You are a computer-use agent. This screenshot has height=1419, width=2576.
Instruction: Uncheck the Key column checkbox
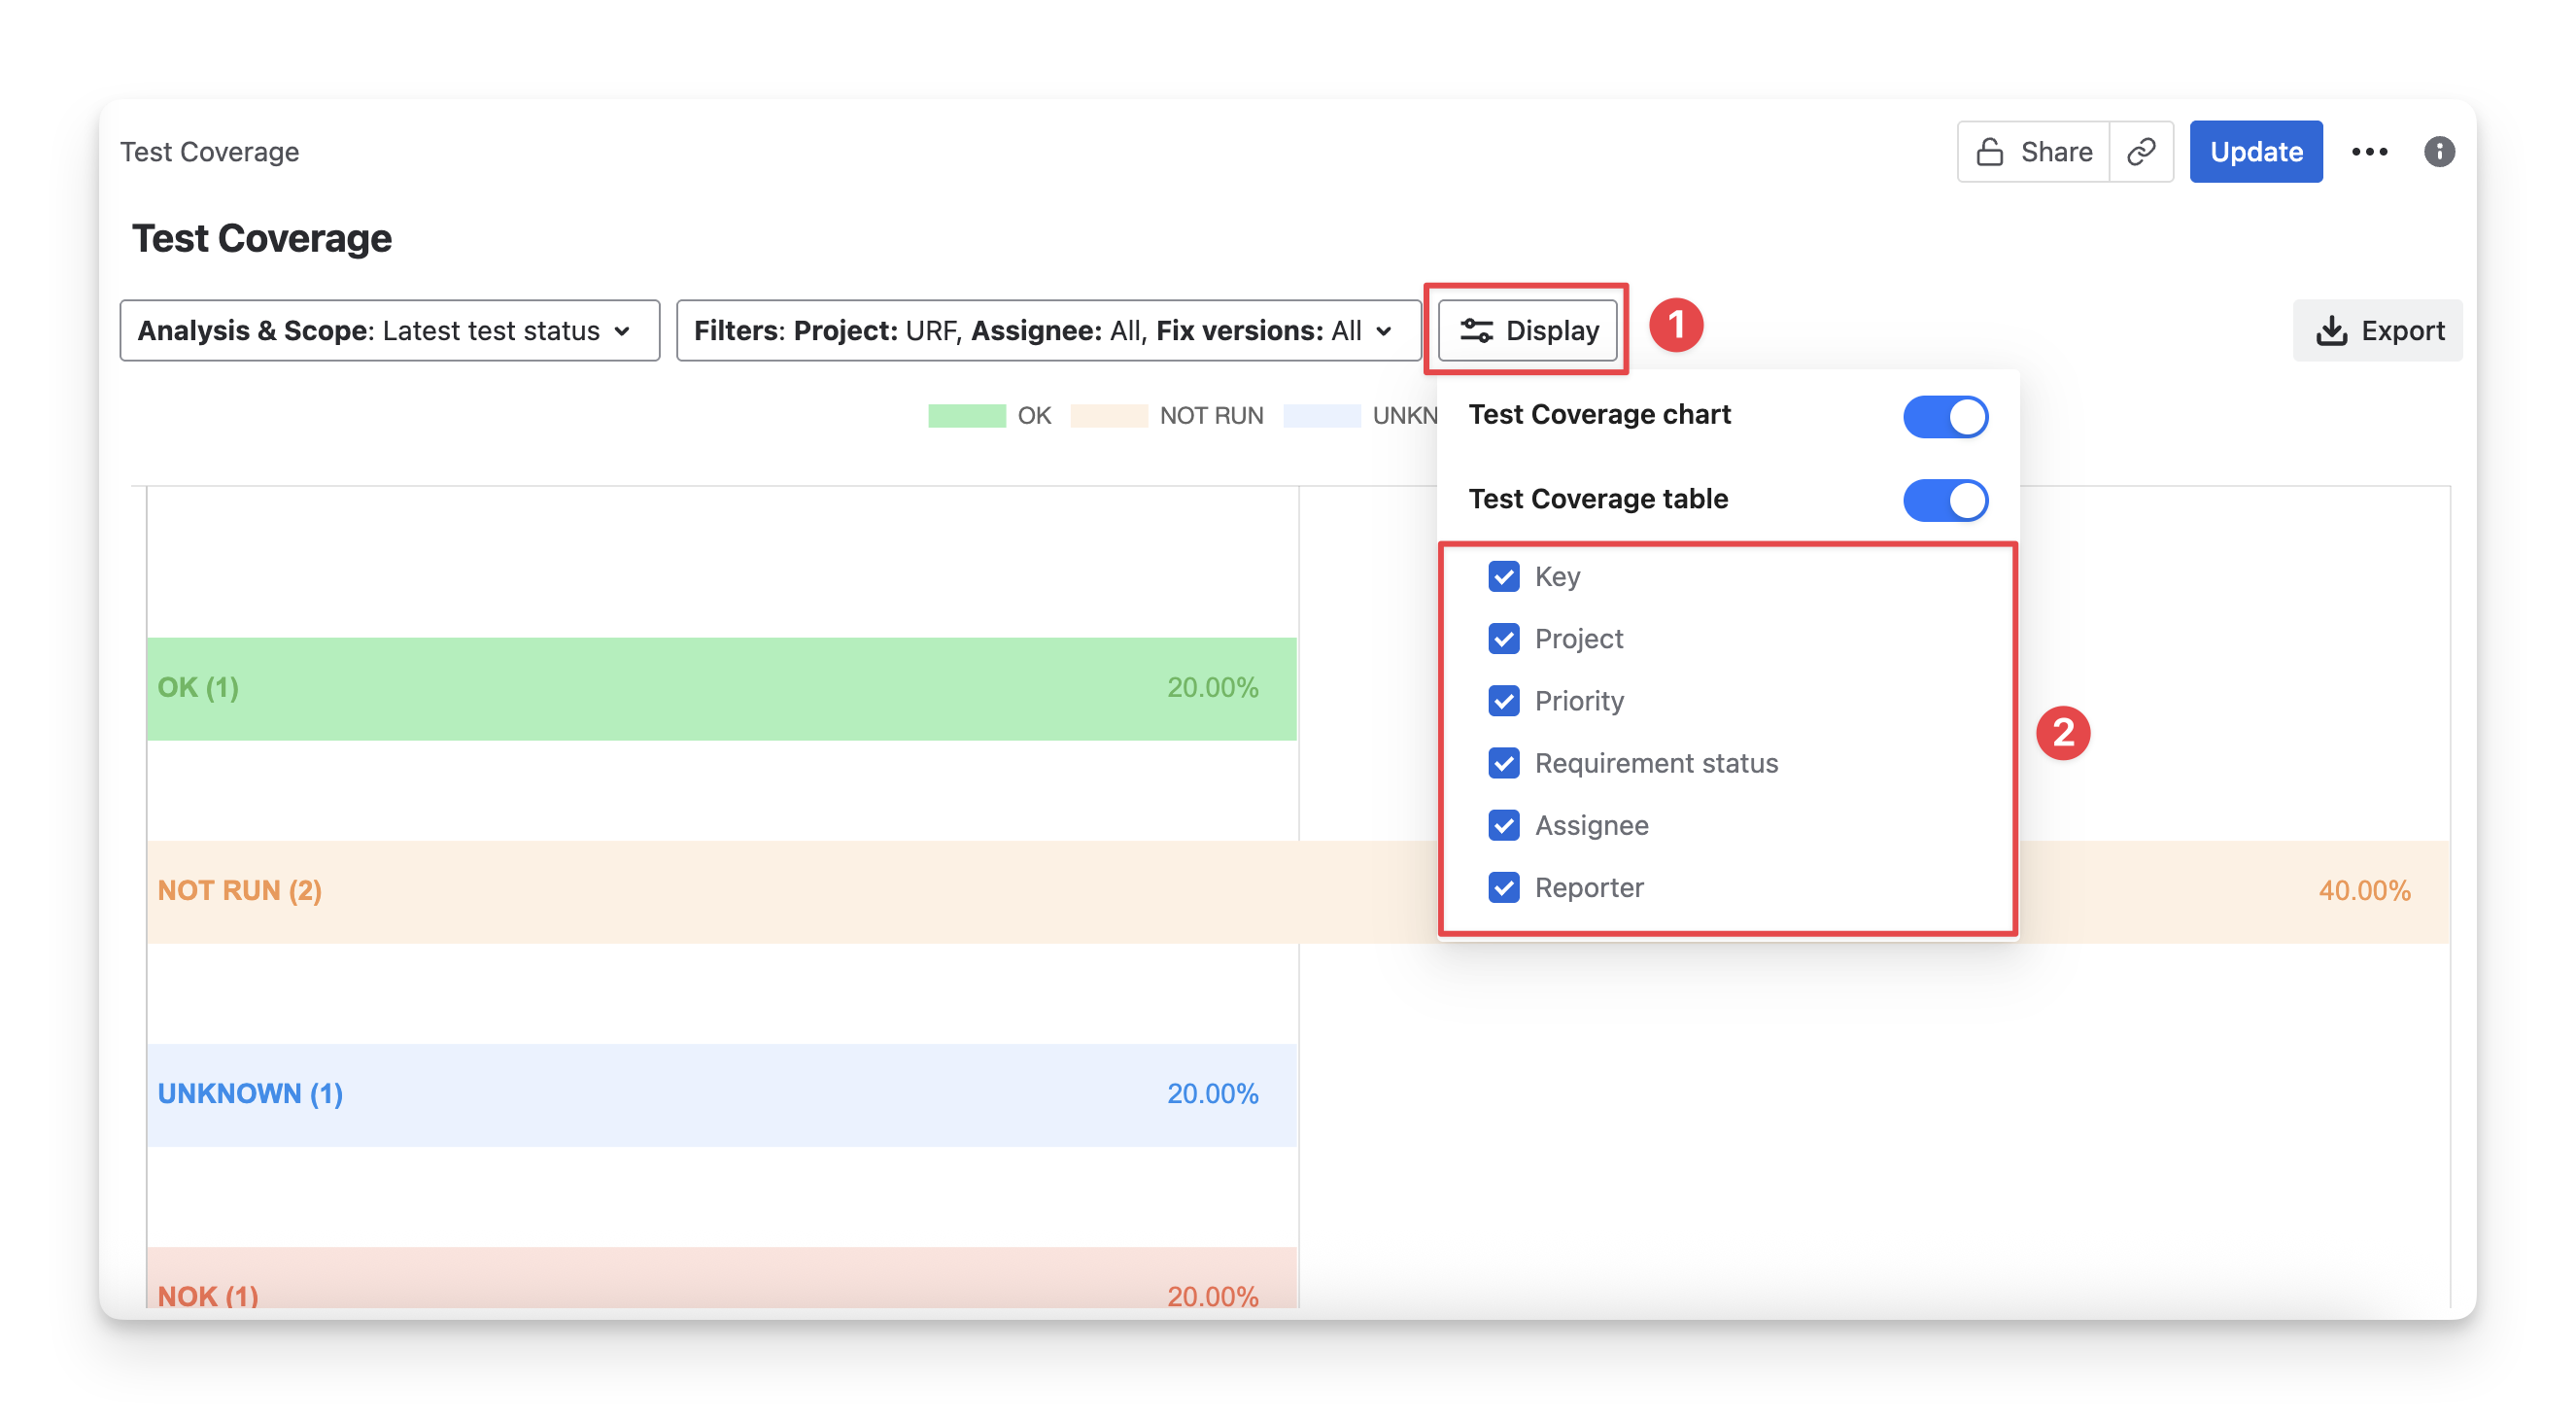click(1503, 577)
